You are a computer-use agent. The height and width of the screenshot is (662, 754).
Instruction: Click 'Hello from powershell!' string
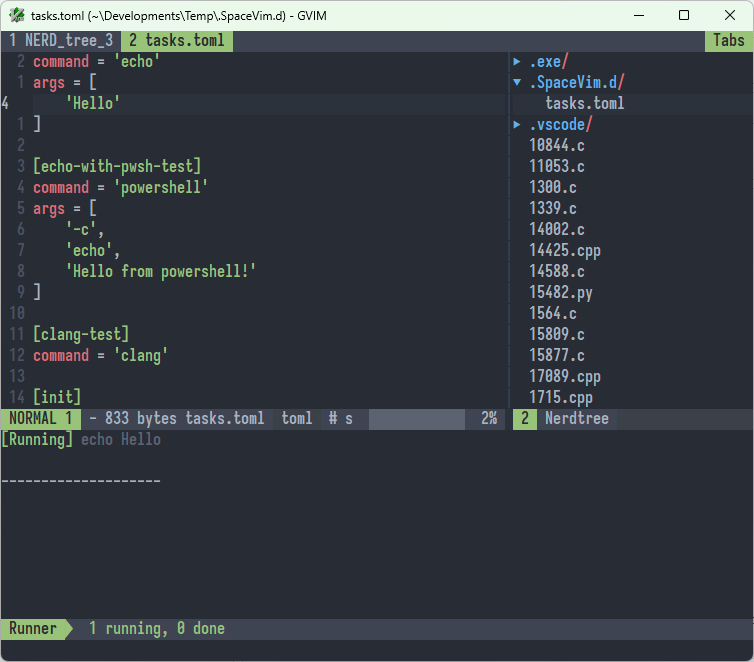(161, 272)
